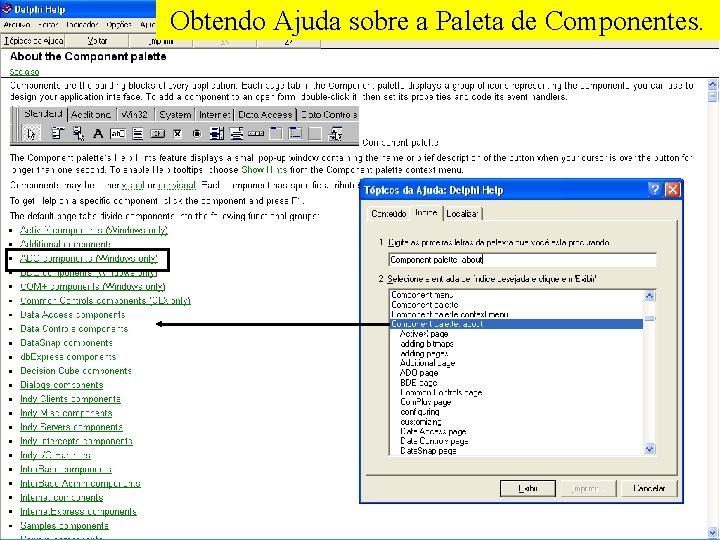The height and width of the screenshot is (540, 720).
Task: Select the pointer arrow in the component palette
Action: 31,134
